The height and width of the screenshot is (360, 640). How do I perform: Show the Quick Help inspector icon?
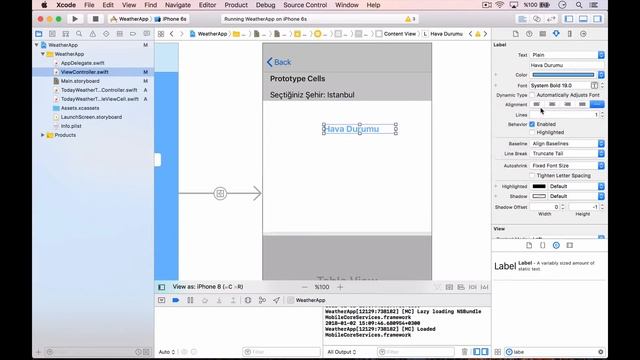pyautogui.click(x=529, y=34)
